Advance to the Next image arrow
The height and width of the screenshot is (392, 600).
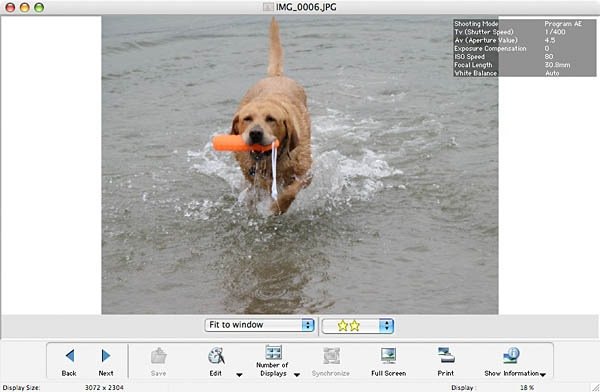point(106,356)
